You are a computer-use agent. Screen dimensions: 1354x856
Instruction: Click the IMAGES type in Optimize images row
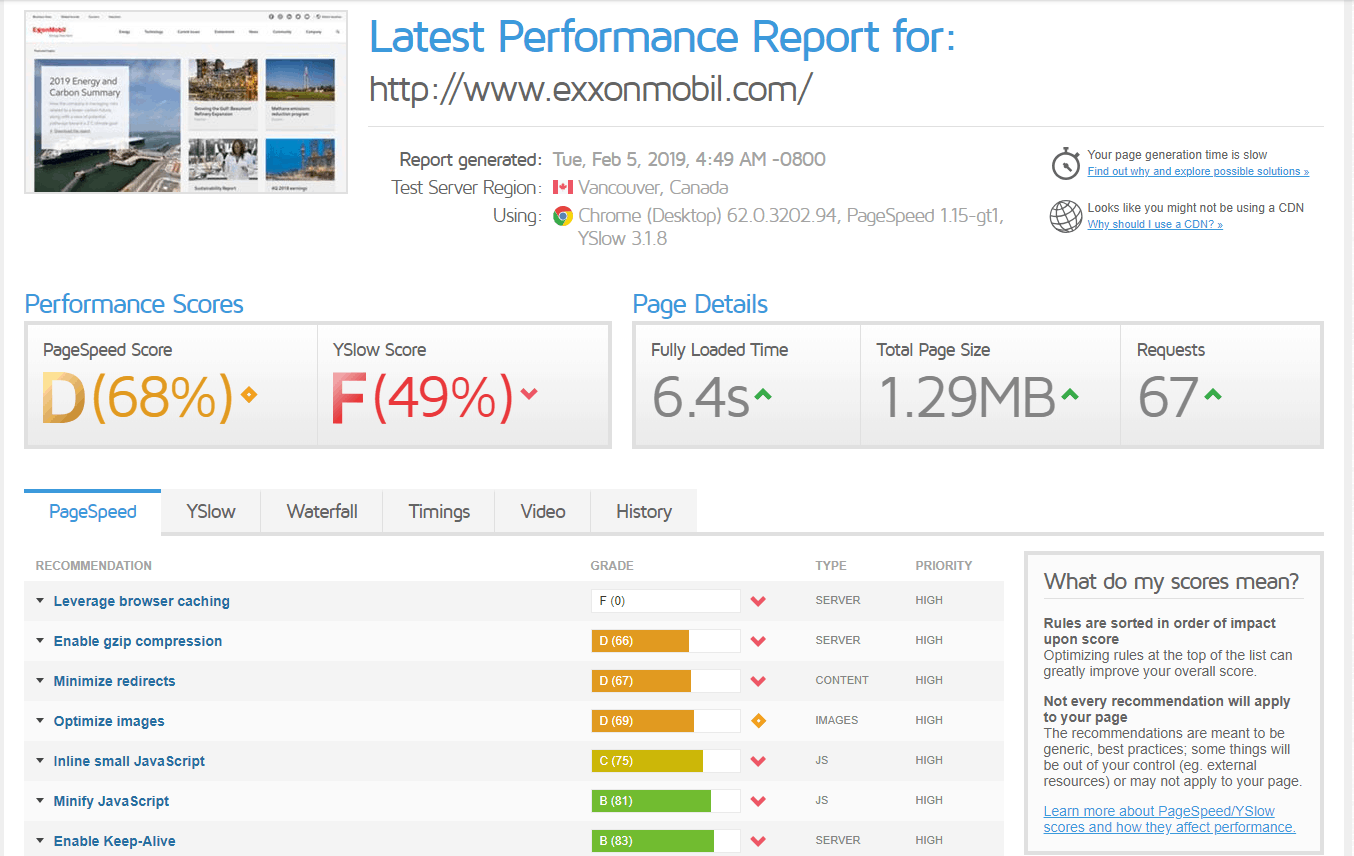837,720
